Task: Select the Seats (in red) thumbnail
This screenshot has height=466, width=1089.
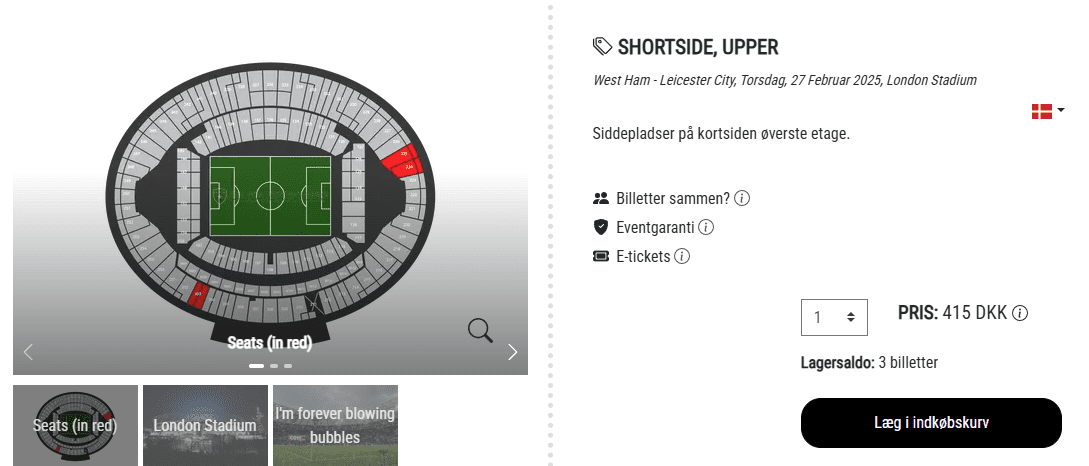Action: tap(75, 425)
